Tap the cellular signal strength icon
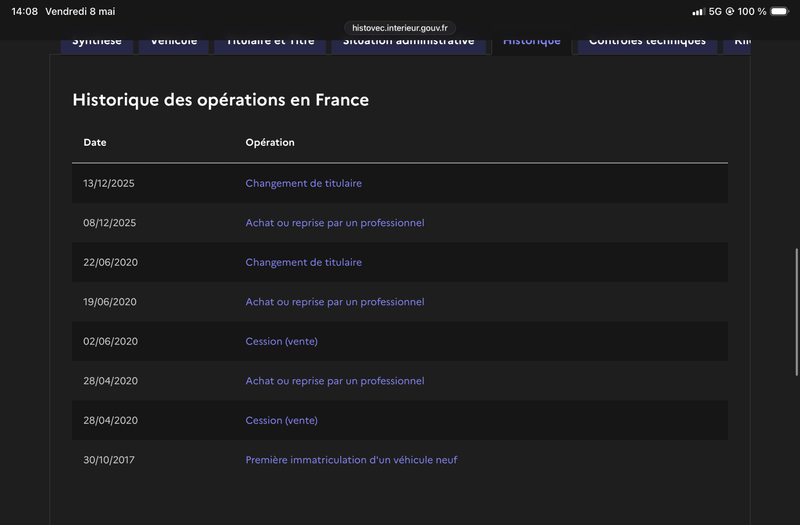This screenshot has width=800, height=525. tap(698, 12)
